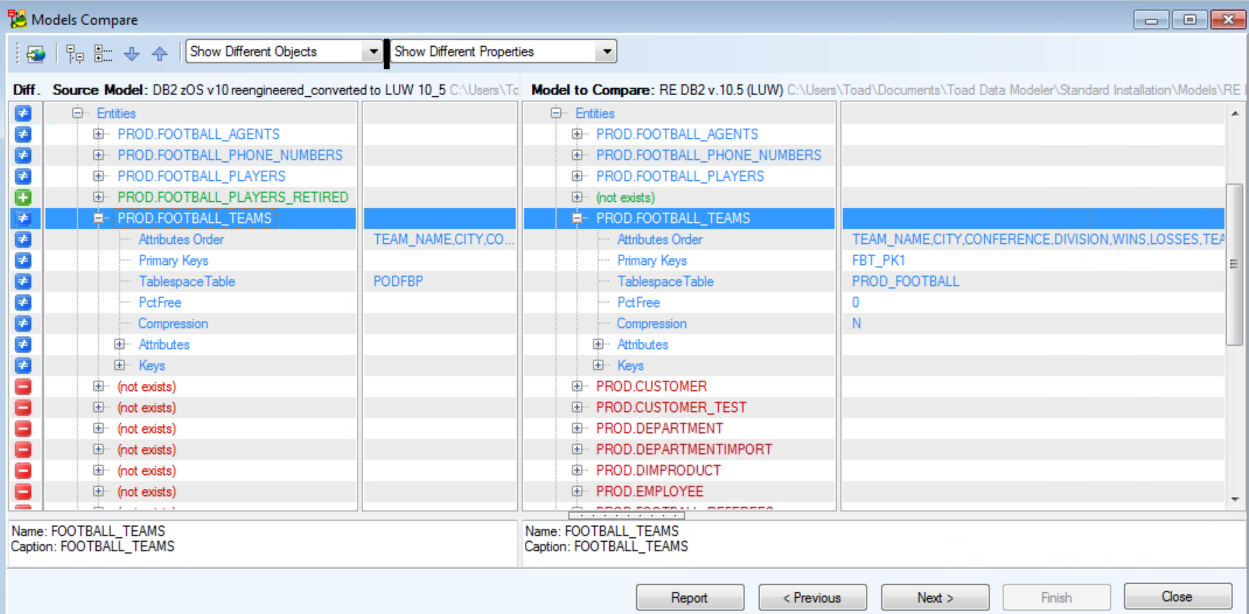Screen dimensions: 1249x614
Task: Click the red minus icon for PROD.CUSTOMER row
Action: [23, 386]
